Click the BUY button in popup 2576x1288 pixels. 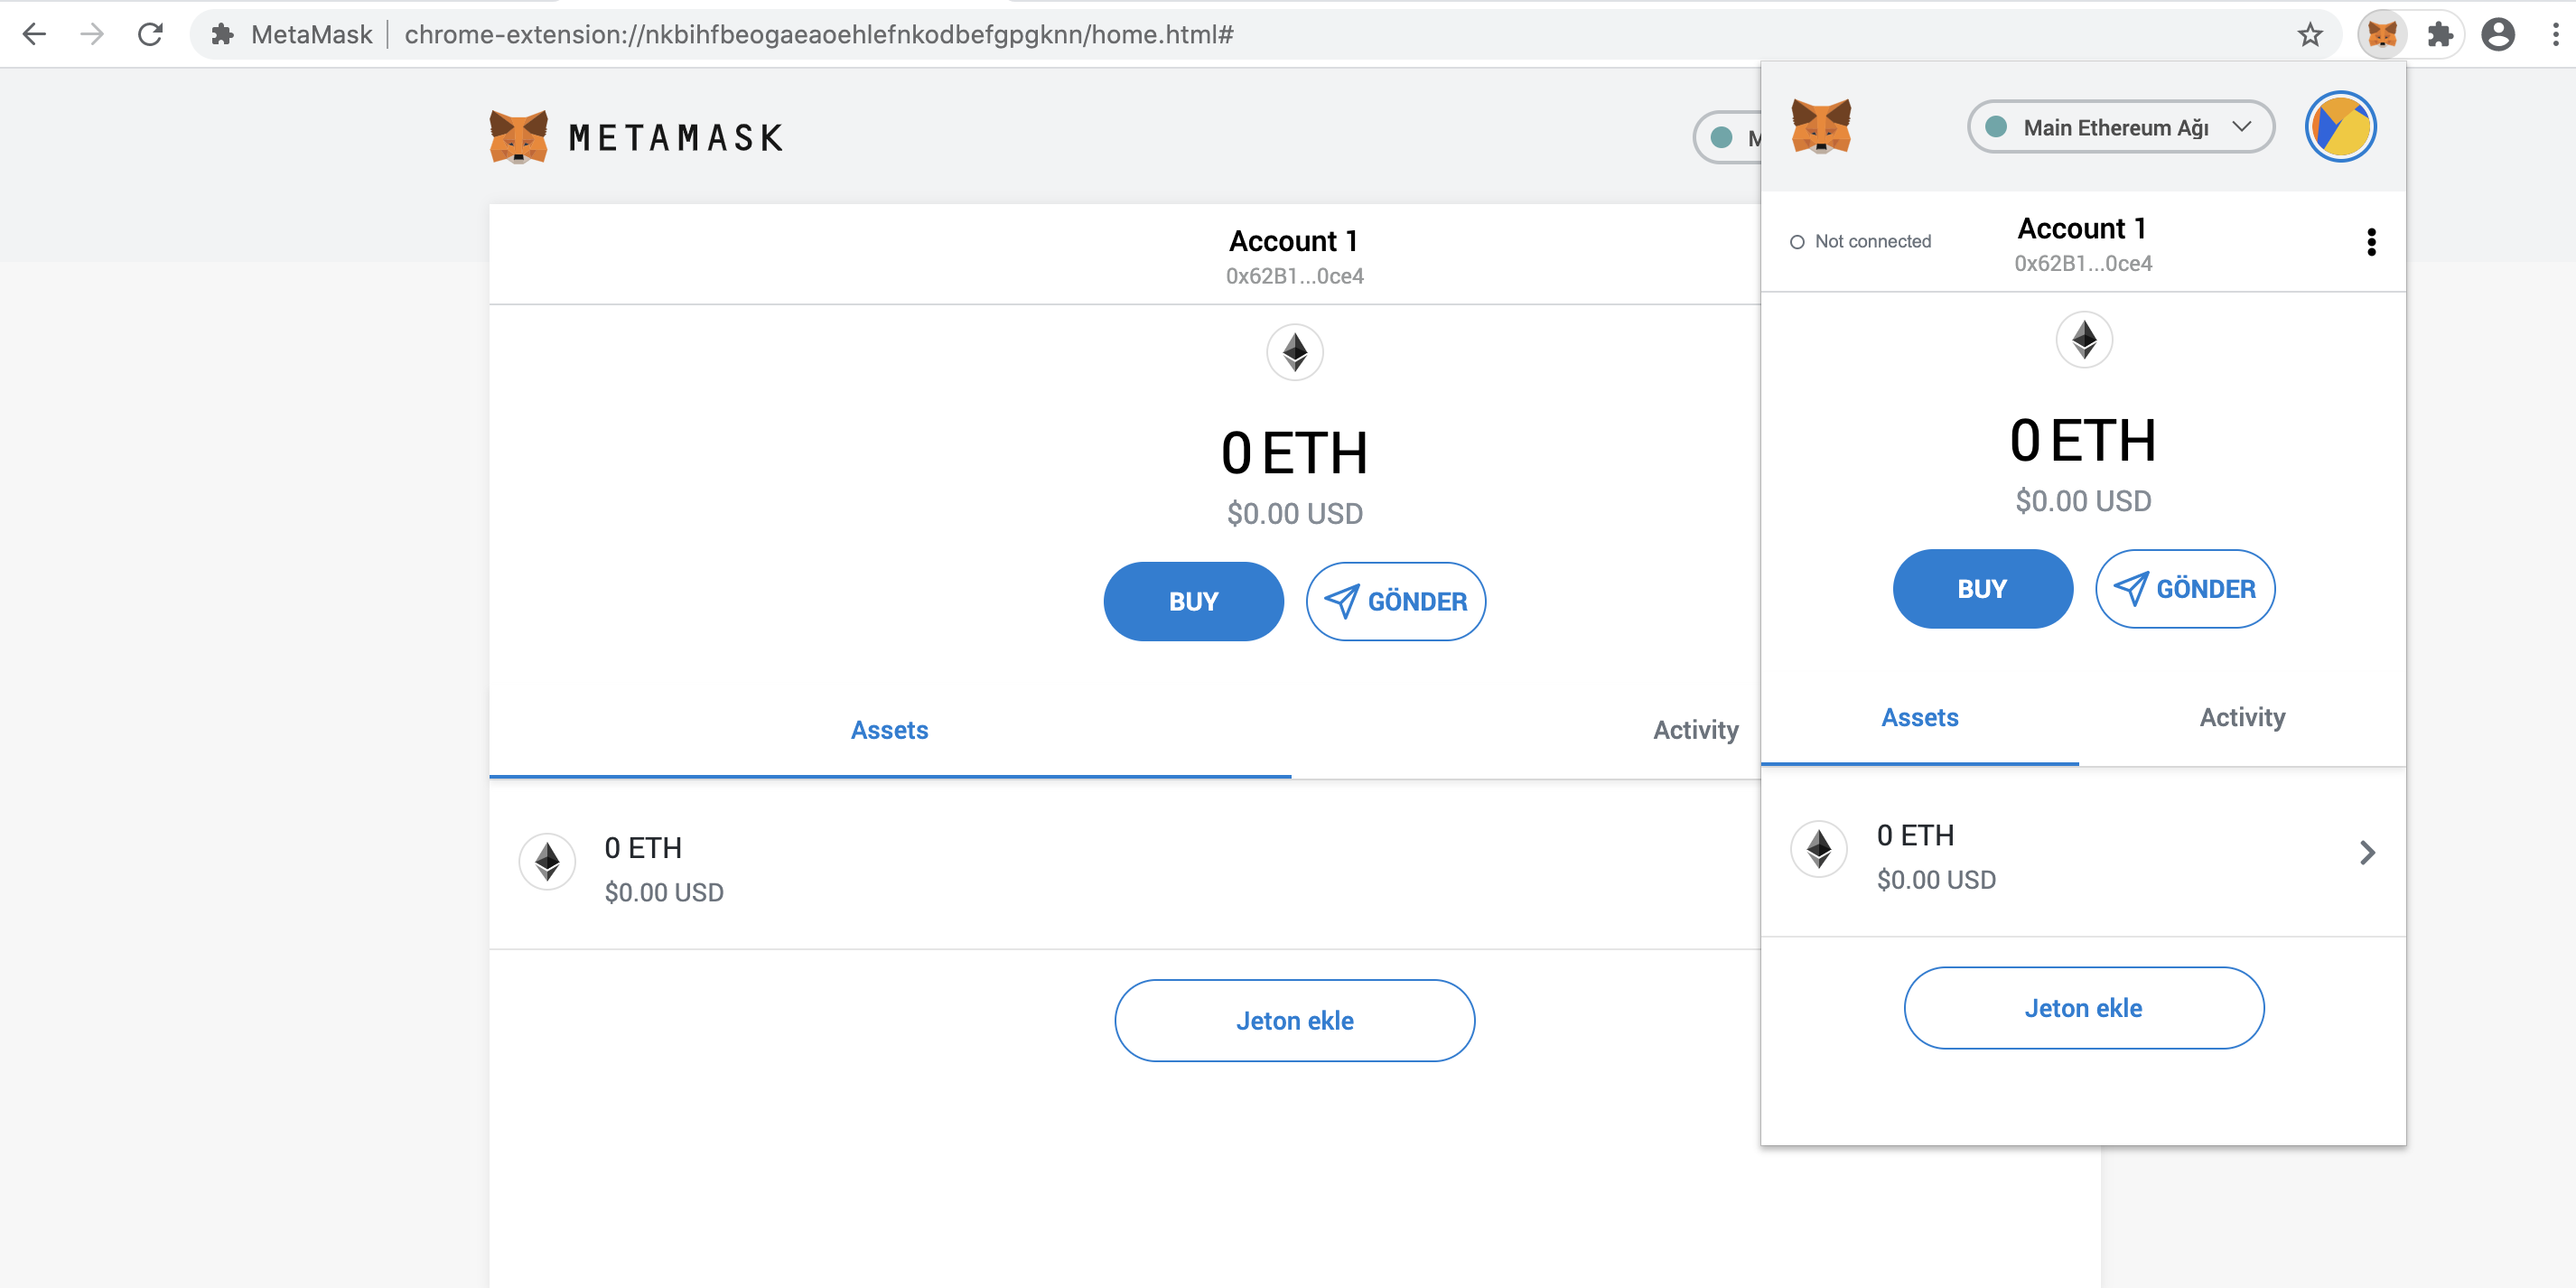(1982, 589)
